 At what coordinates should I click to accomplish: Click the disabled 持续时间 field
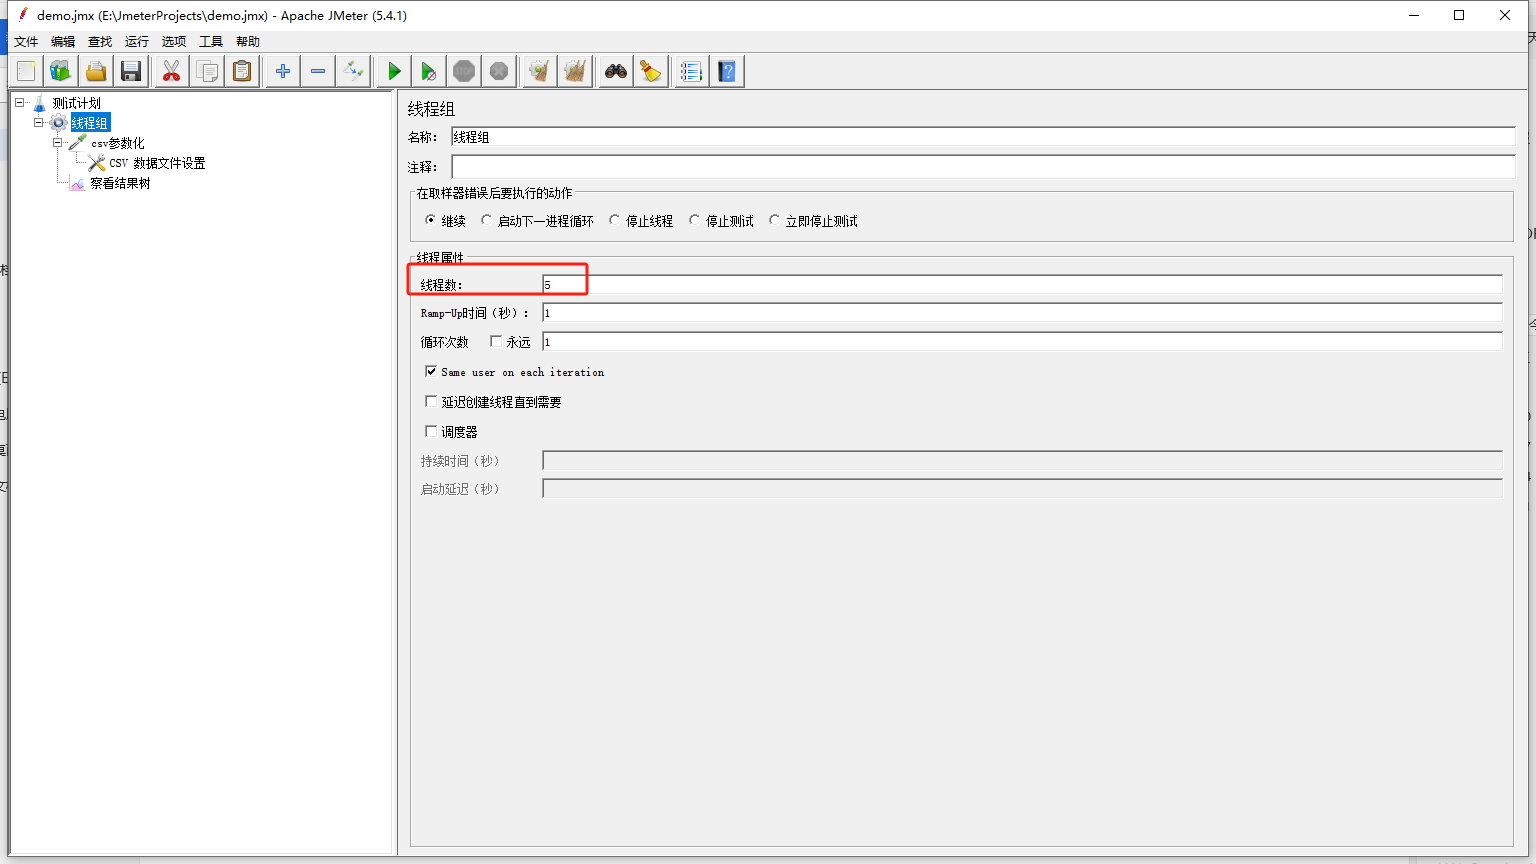[x=1022, y=460]
